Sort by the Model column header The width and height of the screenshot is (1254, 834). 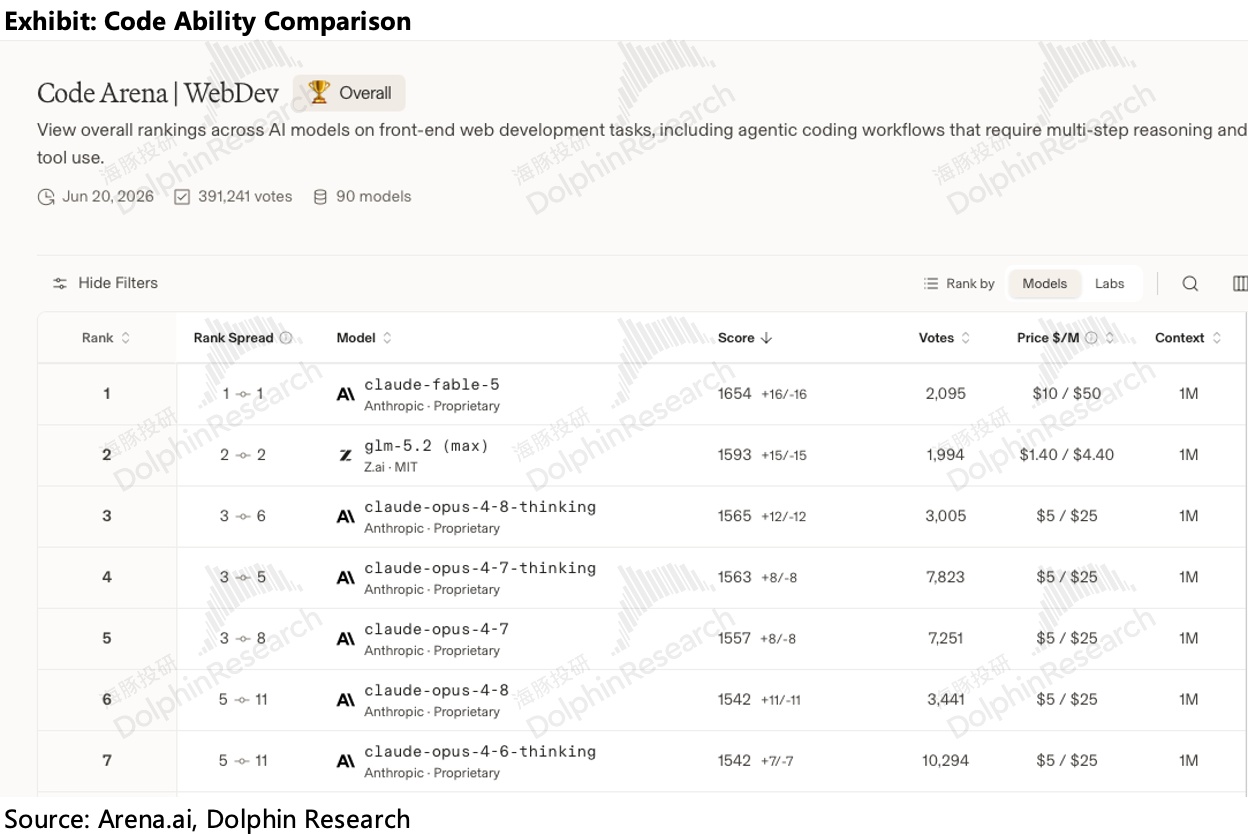[364, 338]
